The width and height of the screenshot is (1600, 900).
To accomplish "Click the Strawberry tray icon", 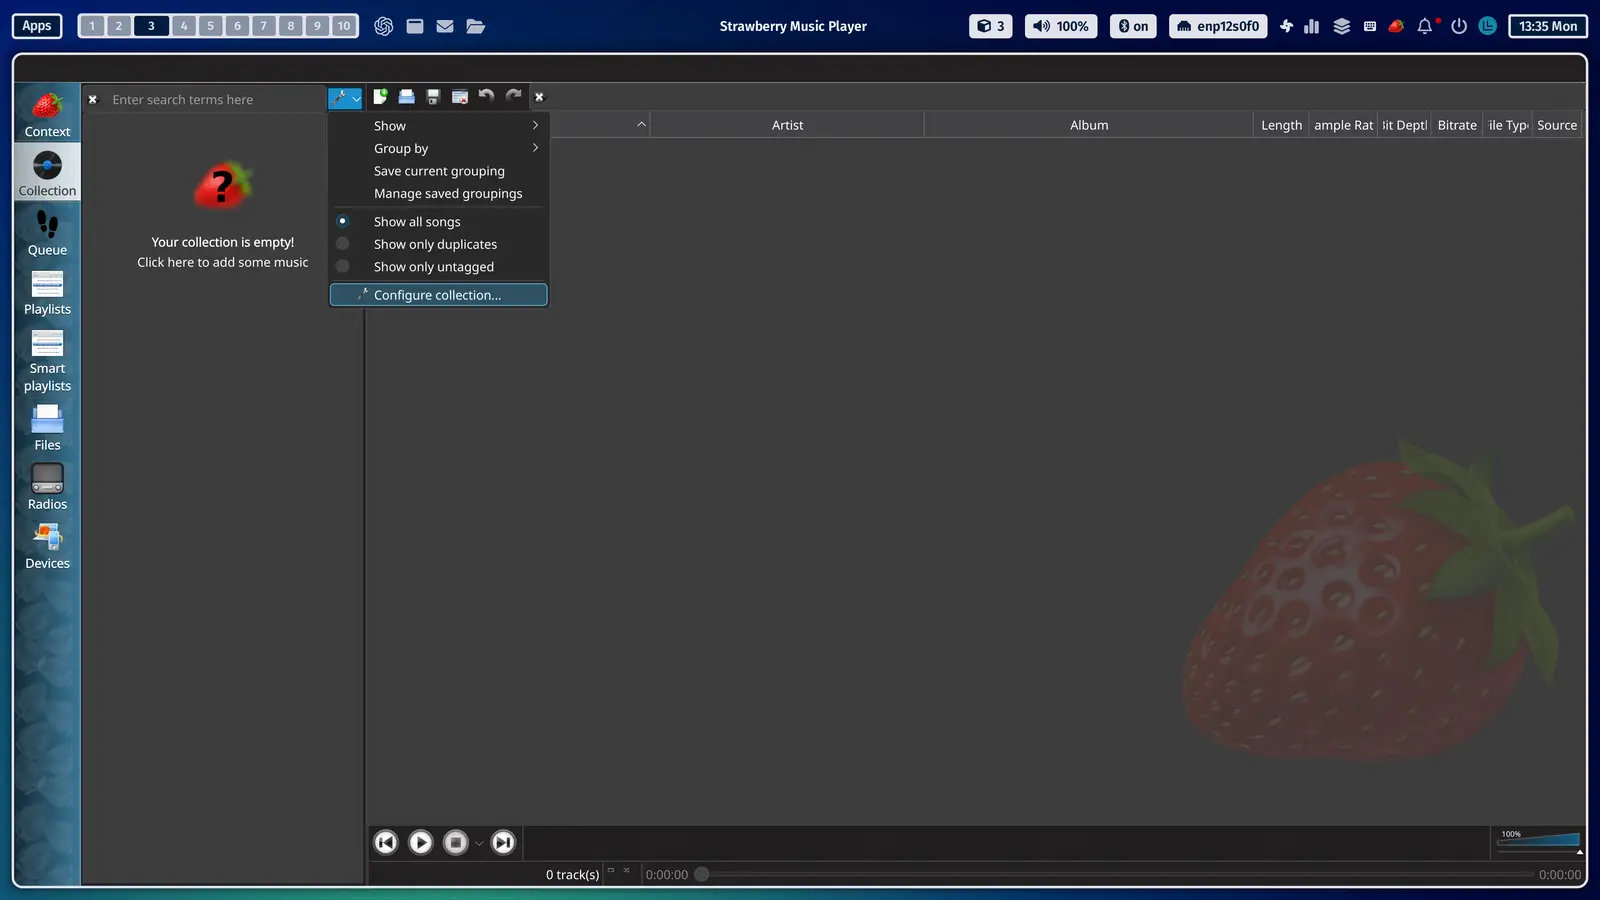I will tap(1397, 26).
